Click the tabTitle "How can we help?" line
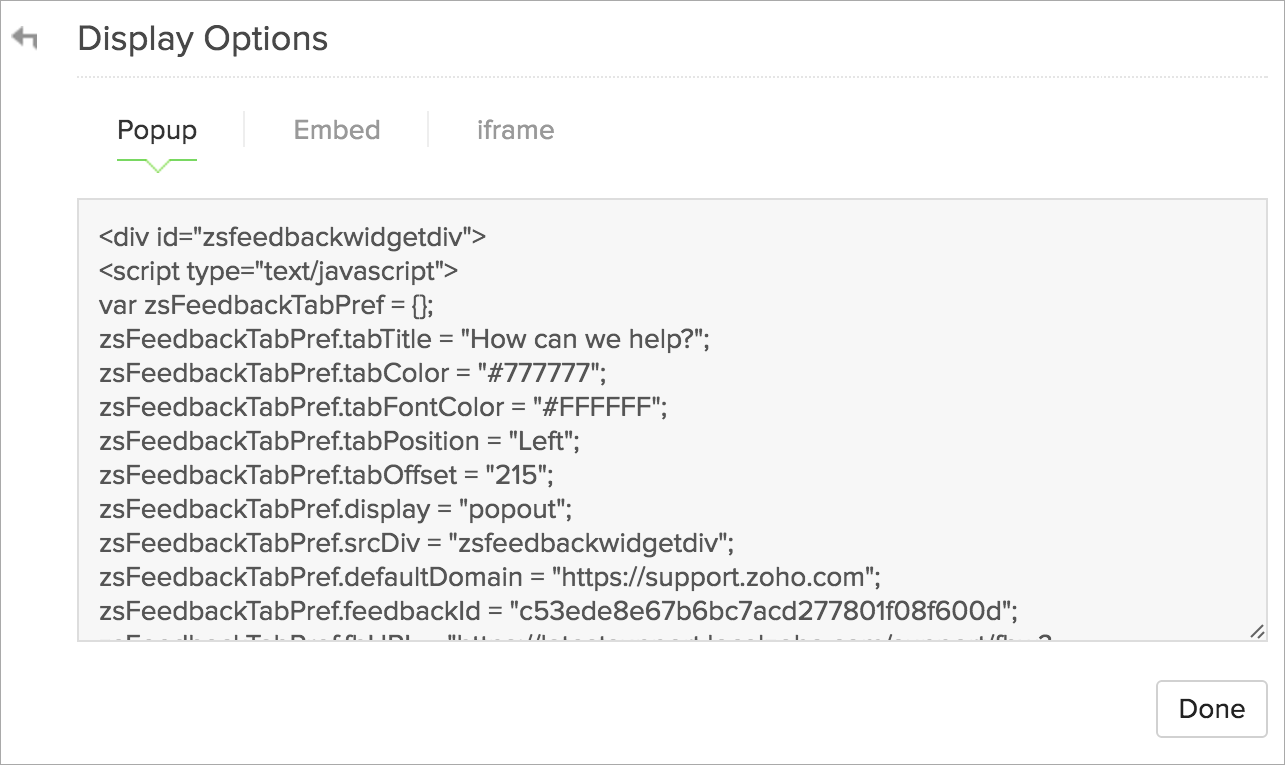Screen dimensions: 1285x765 click(404, 339)
